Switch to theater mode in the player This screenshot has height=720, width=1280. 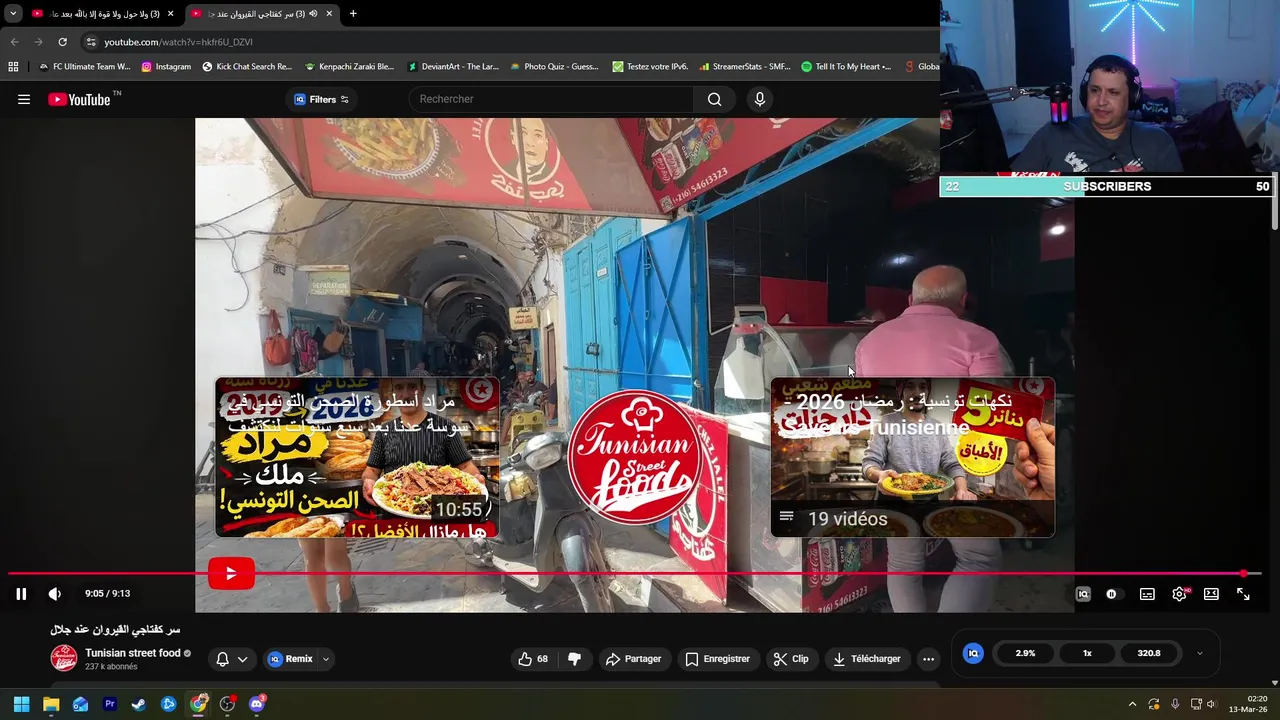(1211, 594)
